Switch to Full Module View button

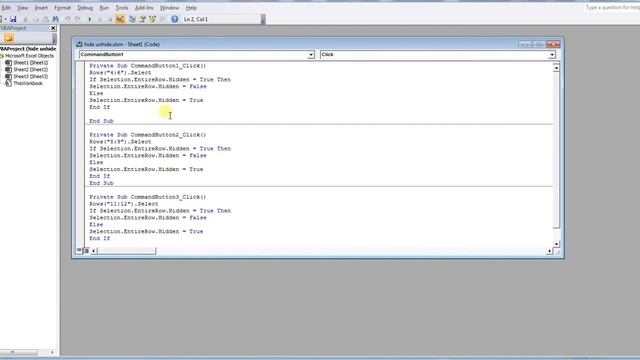coord(86,251)
